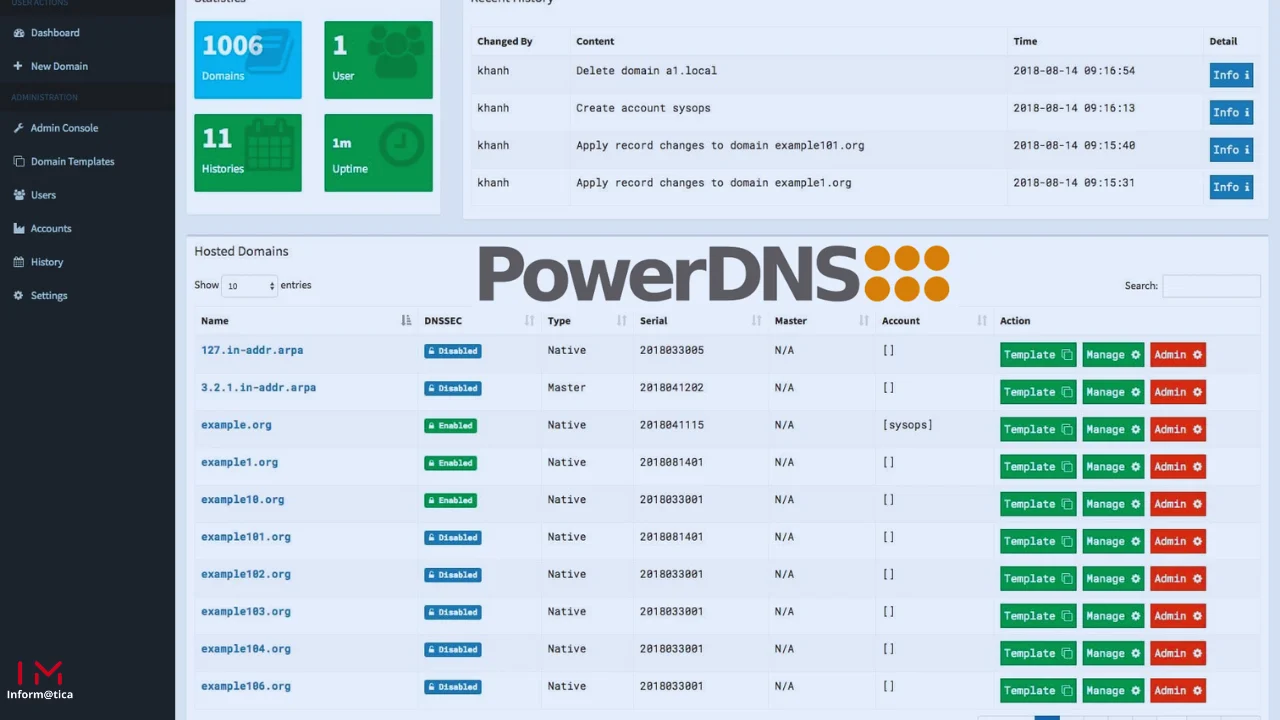Sort table by Name column
The image size is (1280, 720).
pyautogui.click(x=305, y=321)
